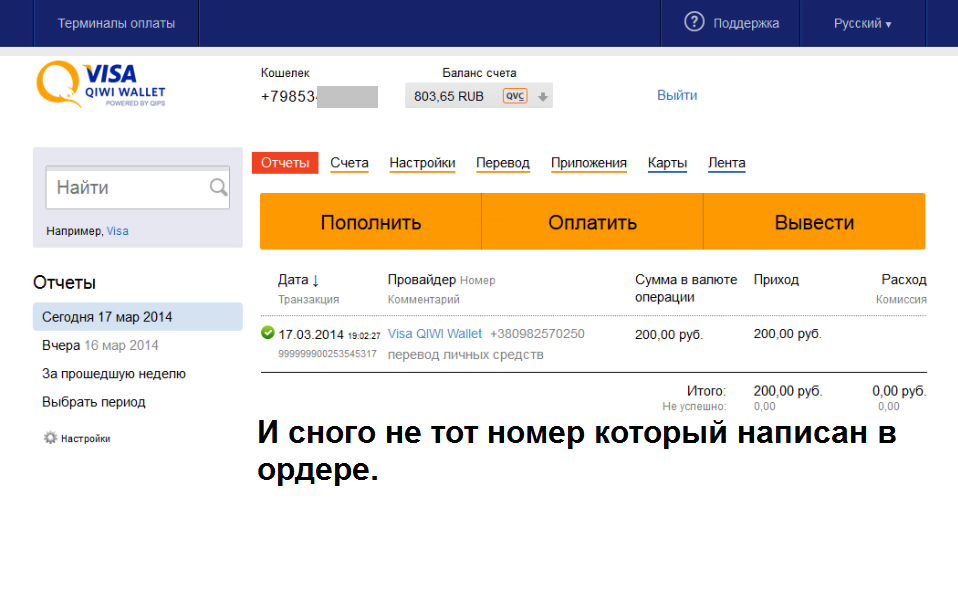Viewport: 958px width, 608px height.
Task: Click the Оплатить button
Action: 592,222
